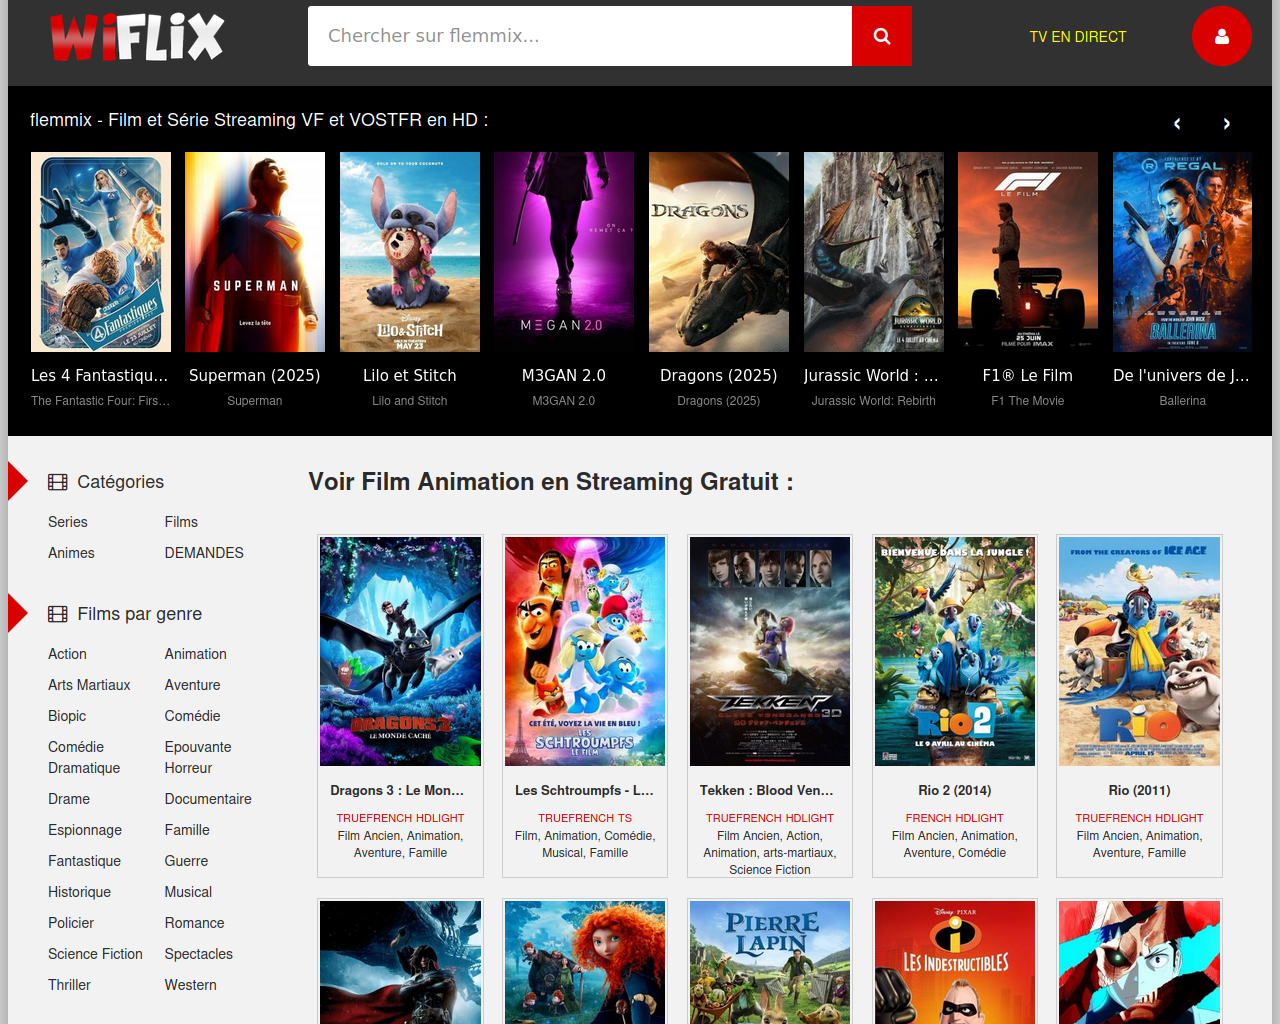Select the Famille genre

(x=187, y=830)
